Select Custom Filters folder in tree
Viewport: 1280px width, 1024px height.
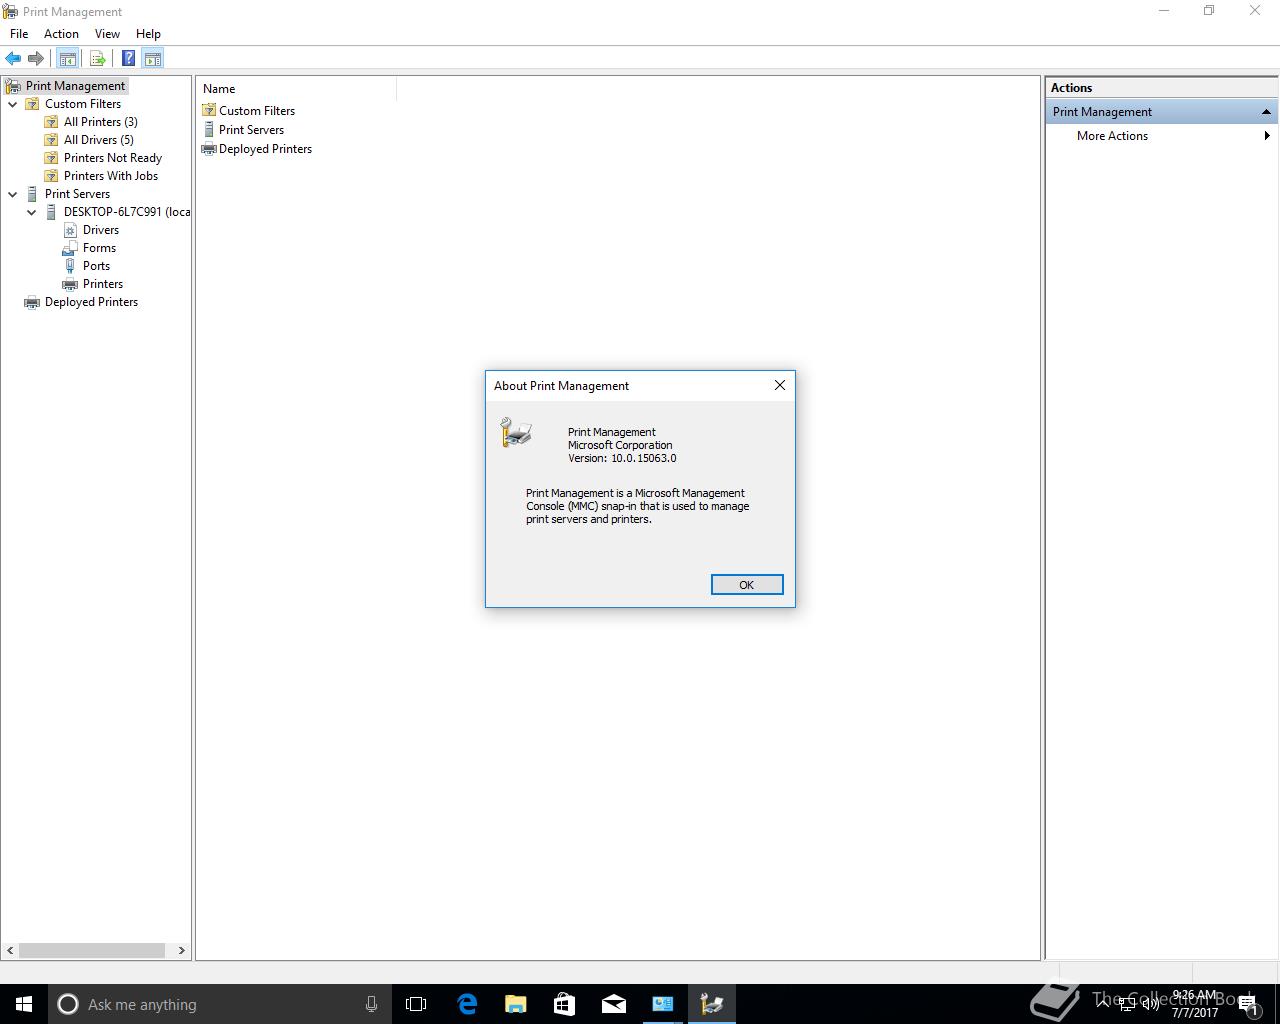coord(83,104)
